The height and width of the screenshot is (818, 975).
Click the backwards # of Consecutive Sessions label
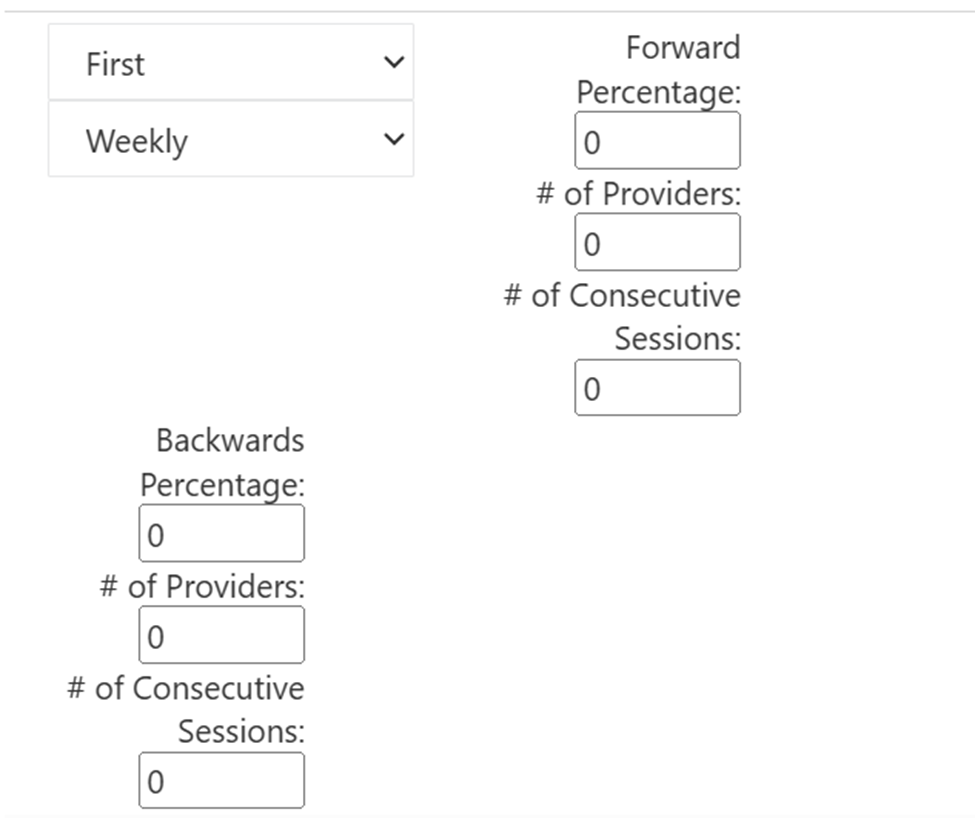coord(186,710)
